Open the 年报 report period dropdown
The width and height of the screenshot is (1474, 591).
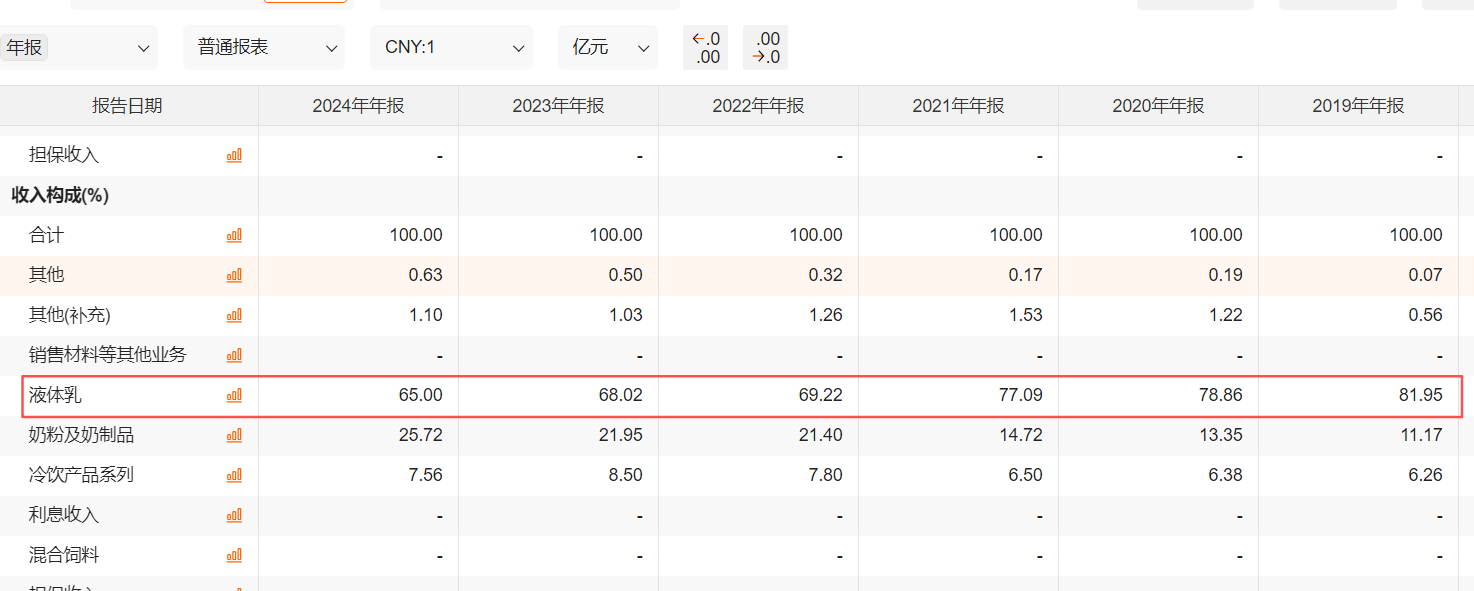click(78, 48)
